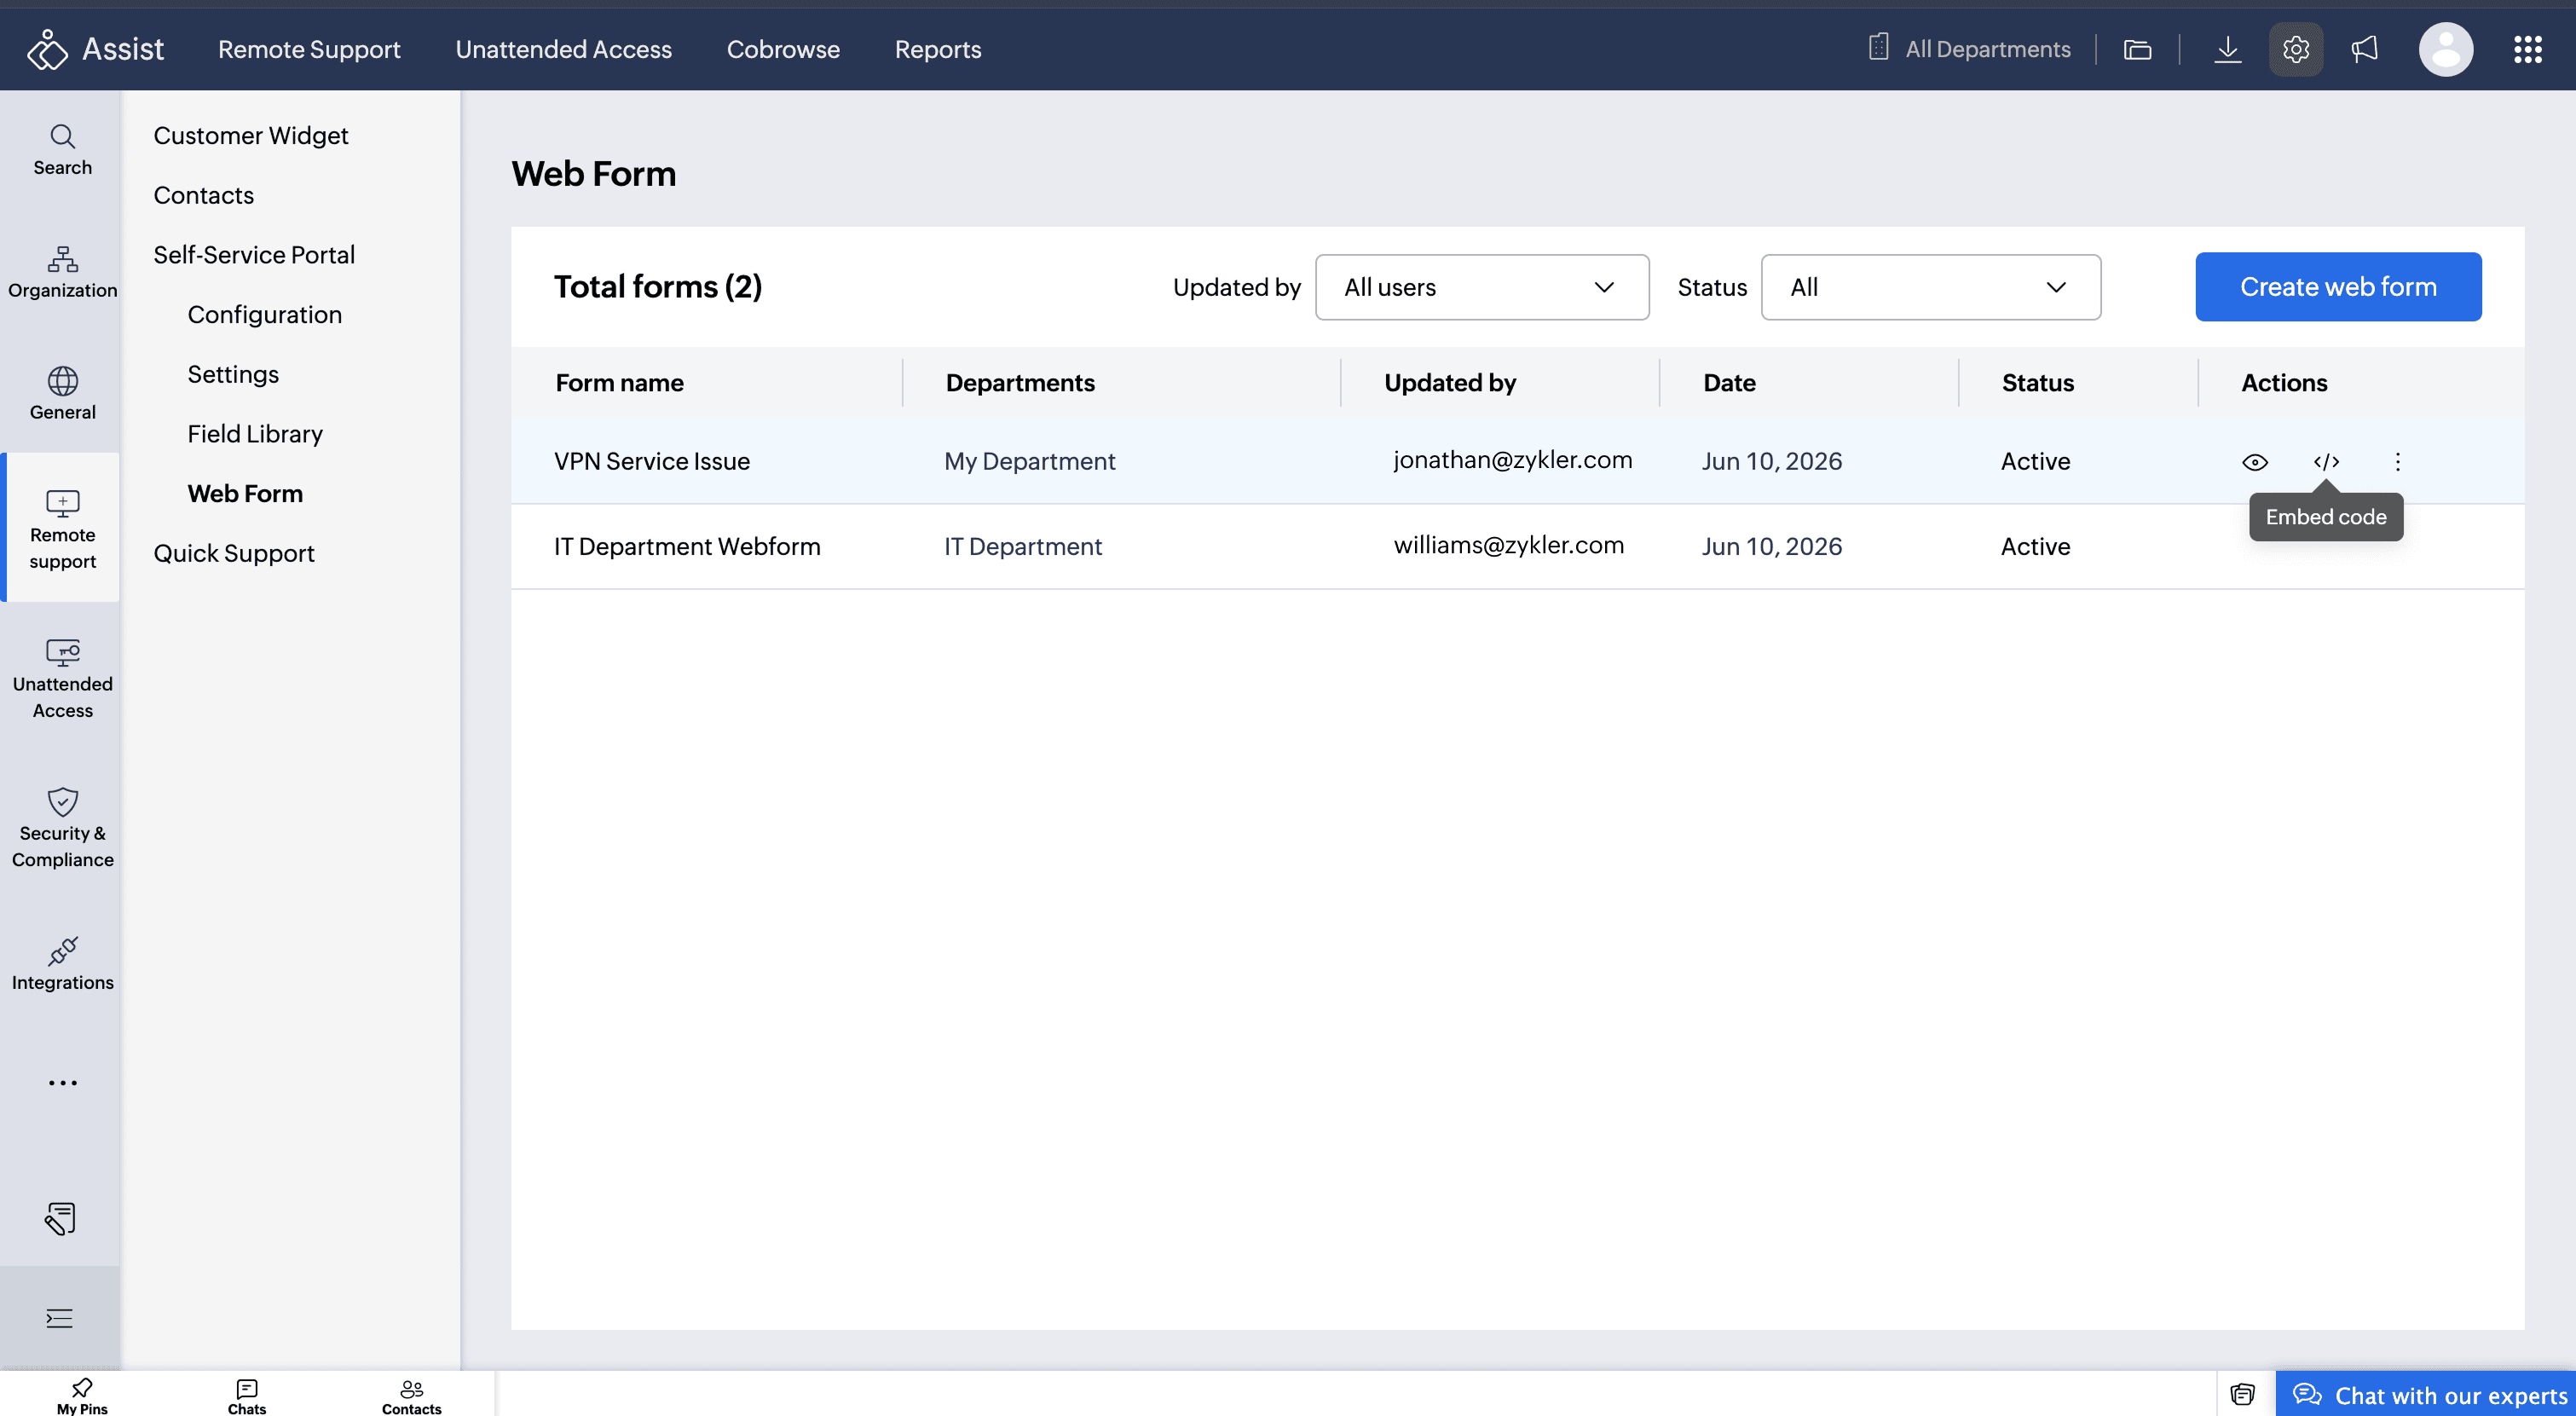Open Settings submenu item

click(233, 374)
